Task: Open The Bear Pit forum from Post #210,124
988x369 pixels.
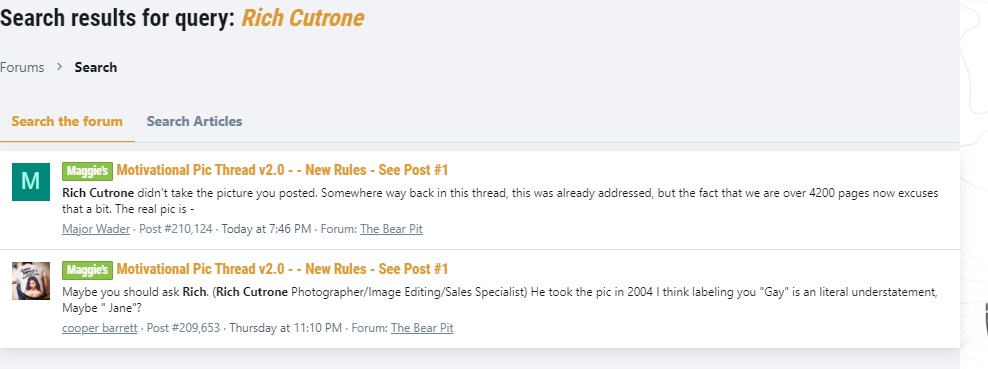Action: 391,229
